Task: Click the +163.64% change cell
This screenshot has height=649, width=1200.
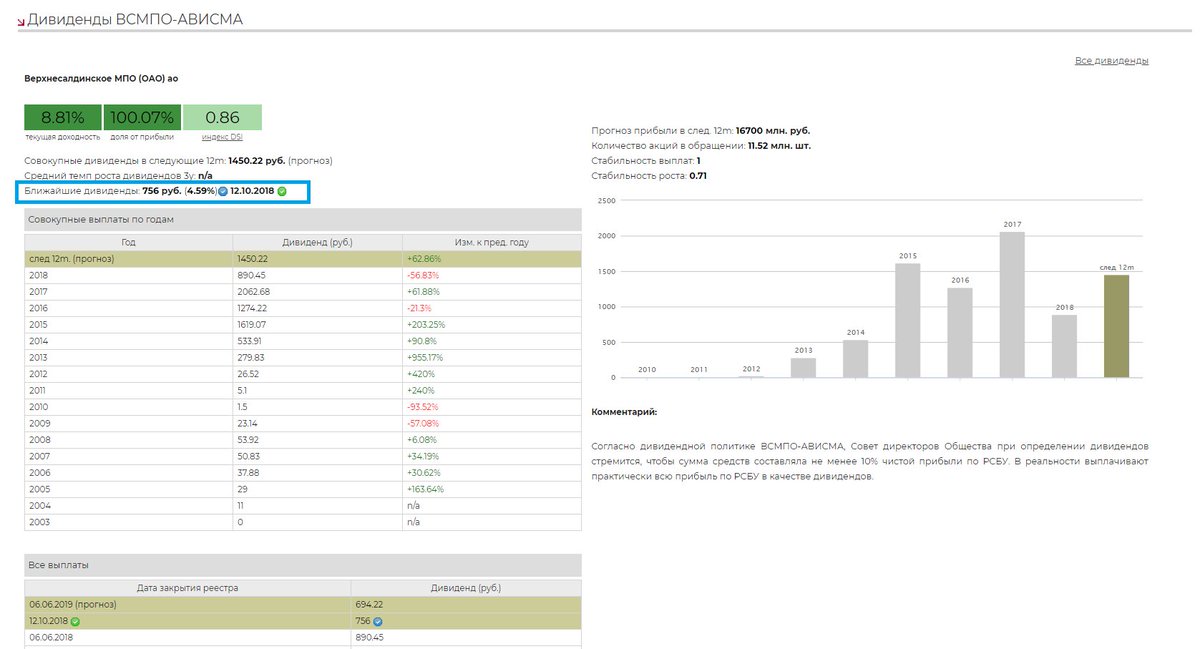Action: [x=491, y=489]
